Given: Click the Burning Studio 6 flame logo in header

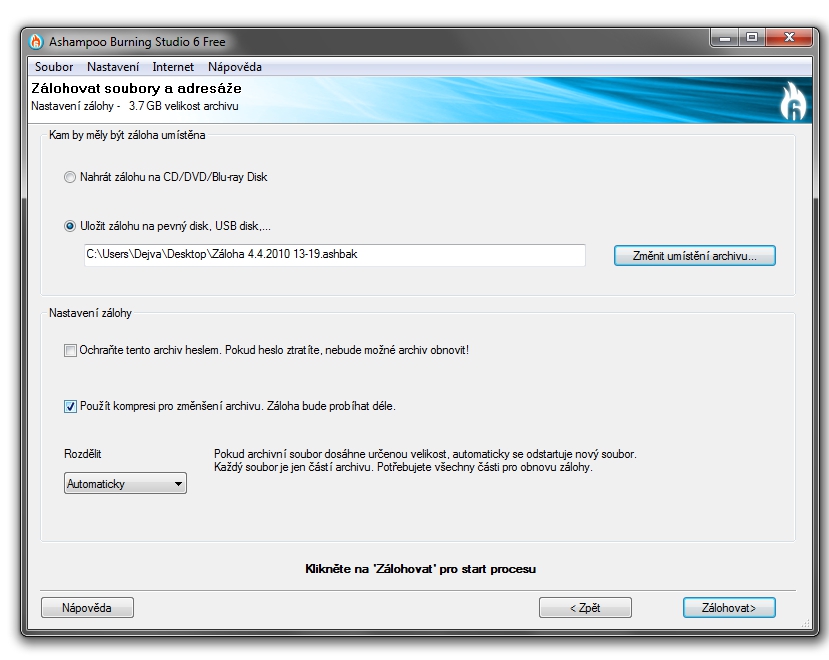Looking at the screenshot, I should coord(793,100).
